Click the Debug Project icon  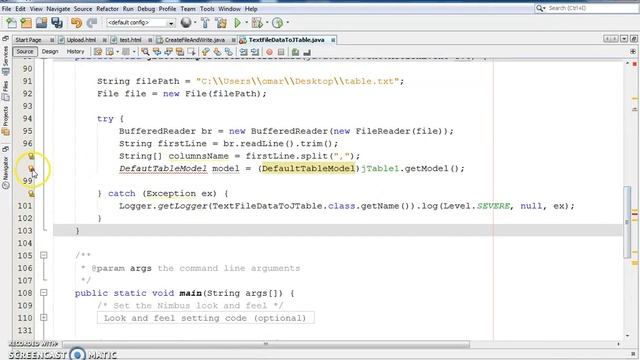pos(257,23)
